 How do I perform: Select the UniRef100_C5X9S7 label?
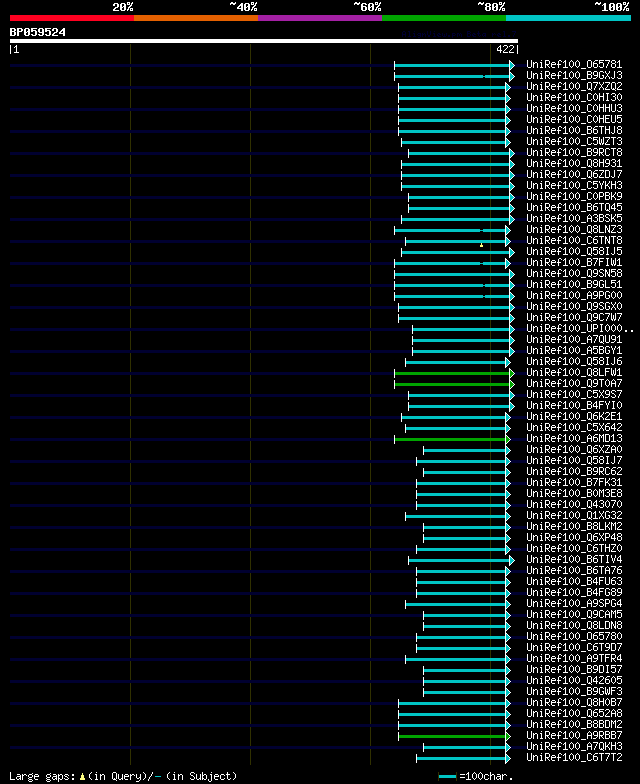click(x=574, y=394)
